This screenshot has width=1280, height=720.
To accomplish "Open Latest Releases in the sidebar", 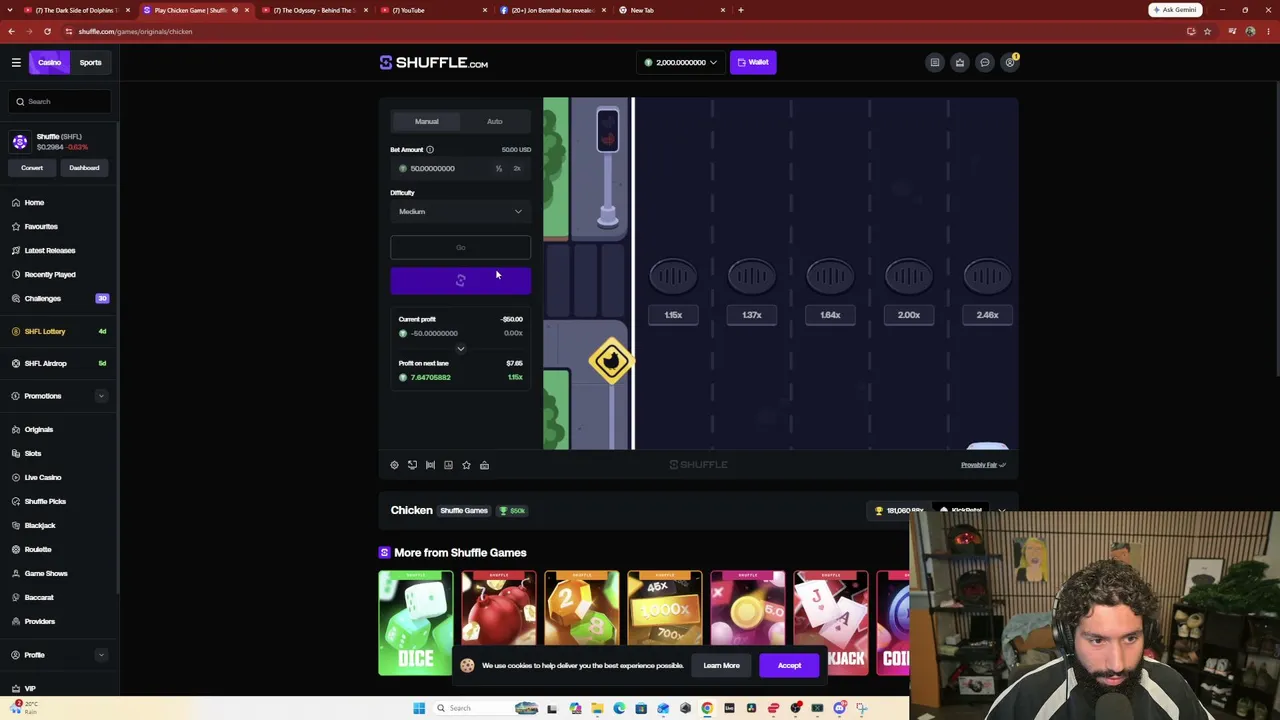I will pos(50,250).
